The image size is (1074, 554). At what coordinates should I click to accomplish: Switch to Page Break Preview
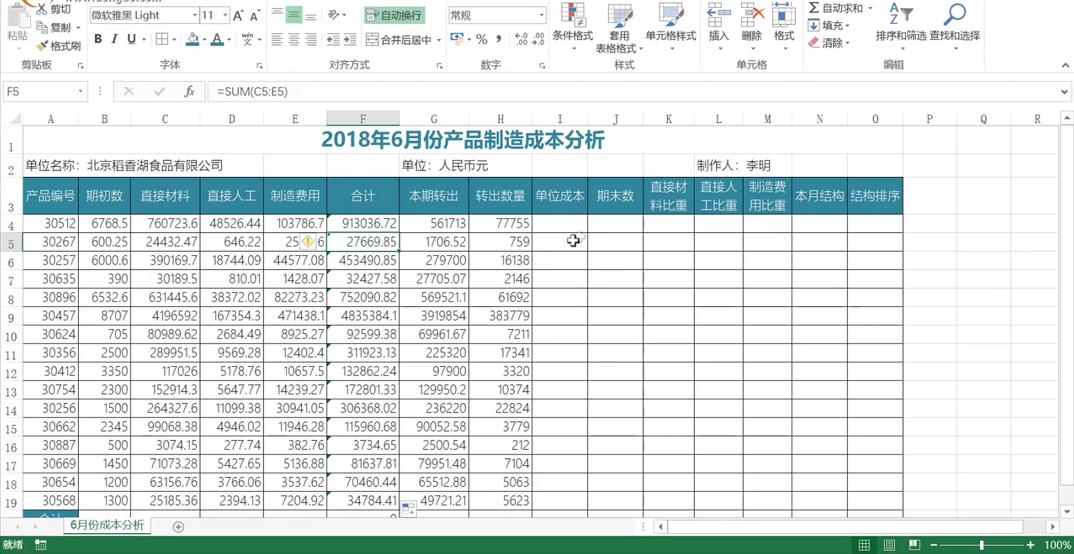[914, 545]
